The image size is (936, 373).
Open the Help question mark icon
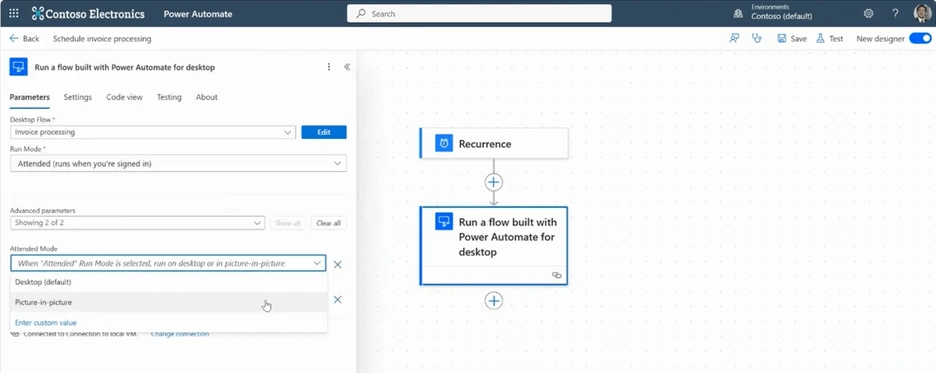coord(895,13)
